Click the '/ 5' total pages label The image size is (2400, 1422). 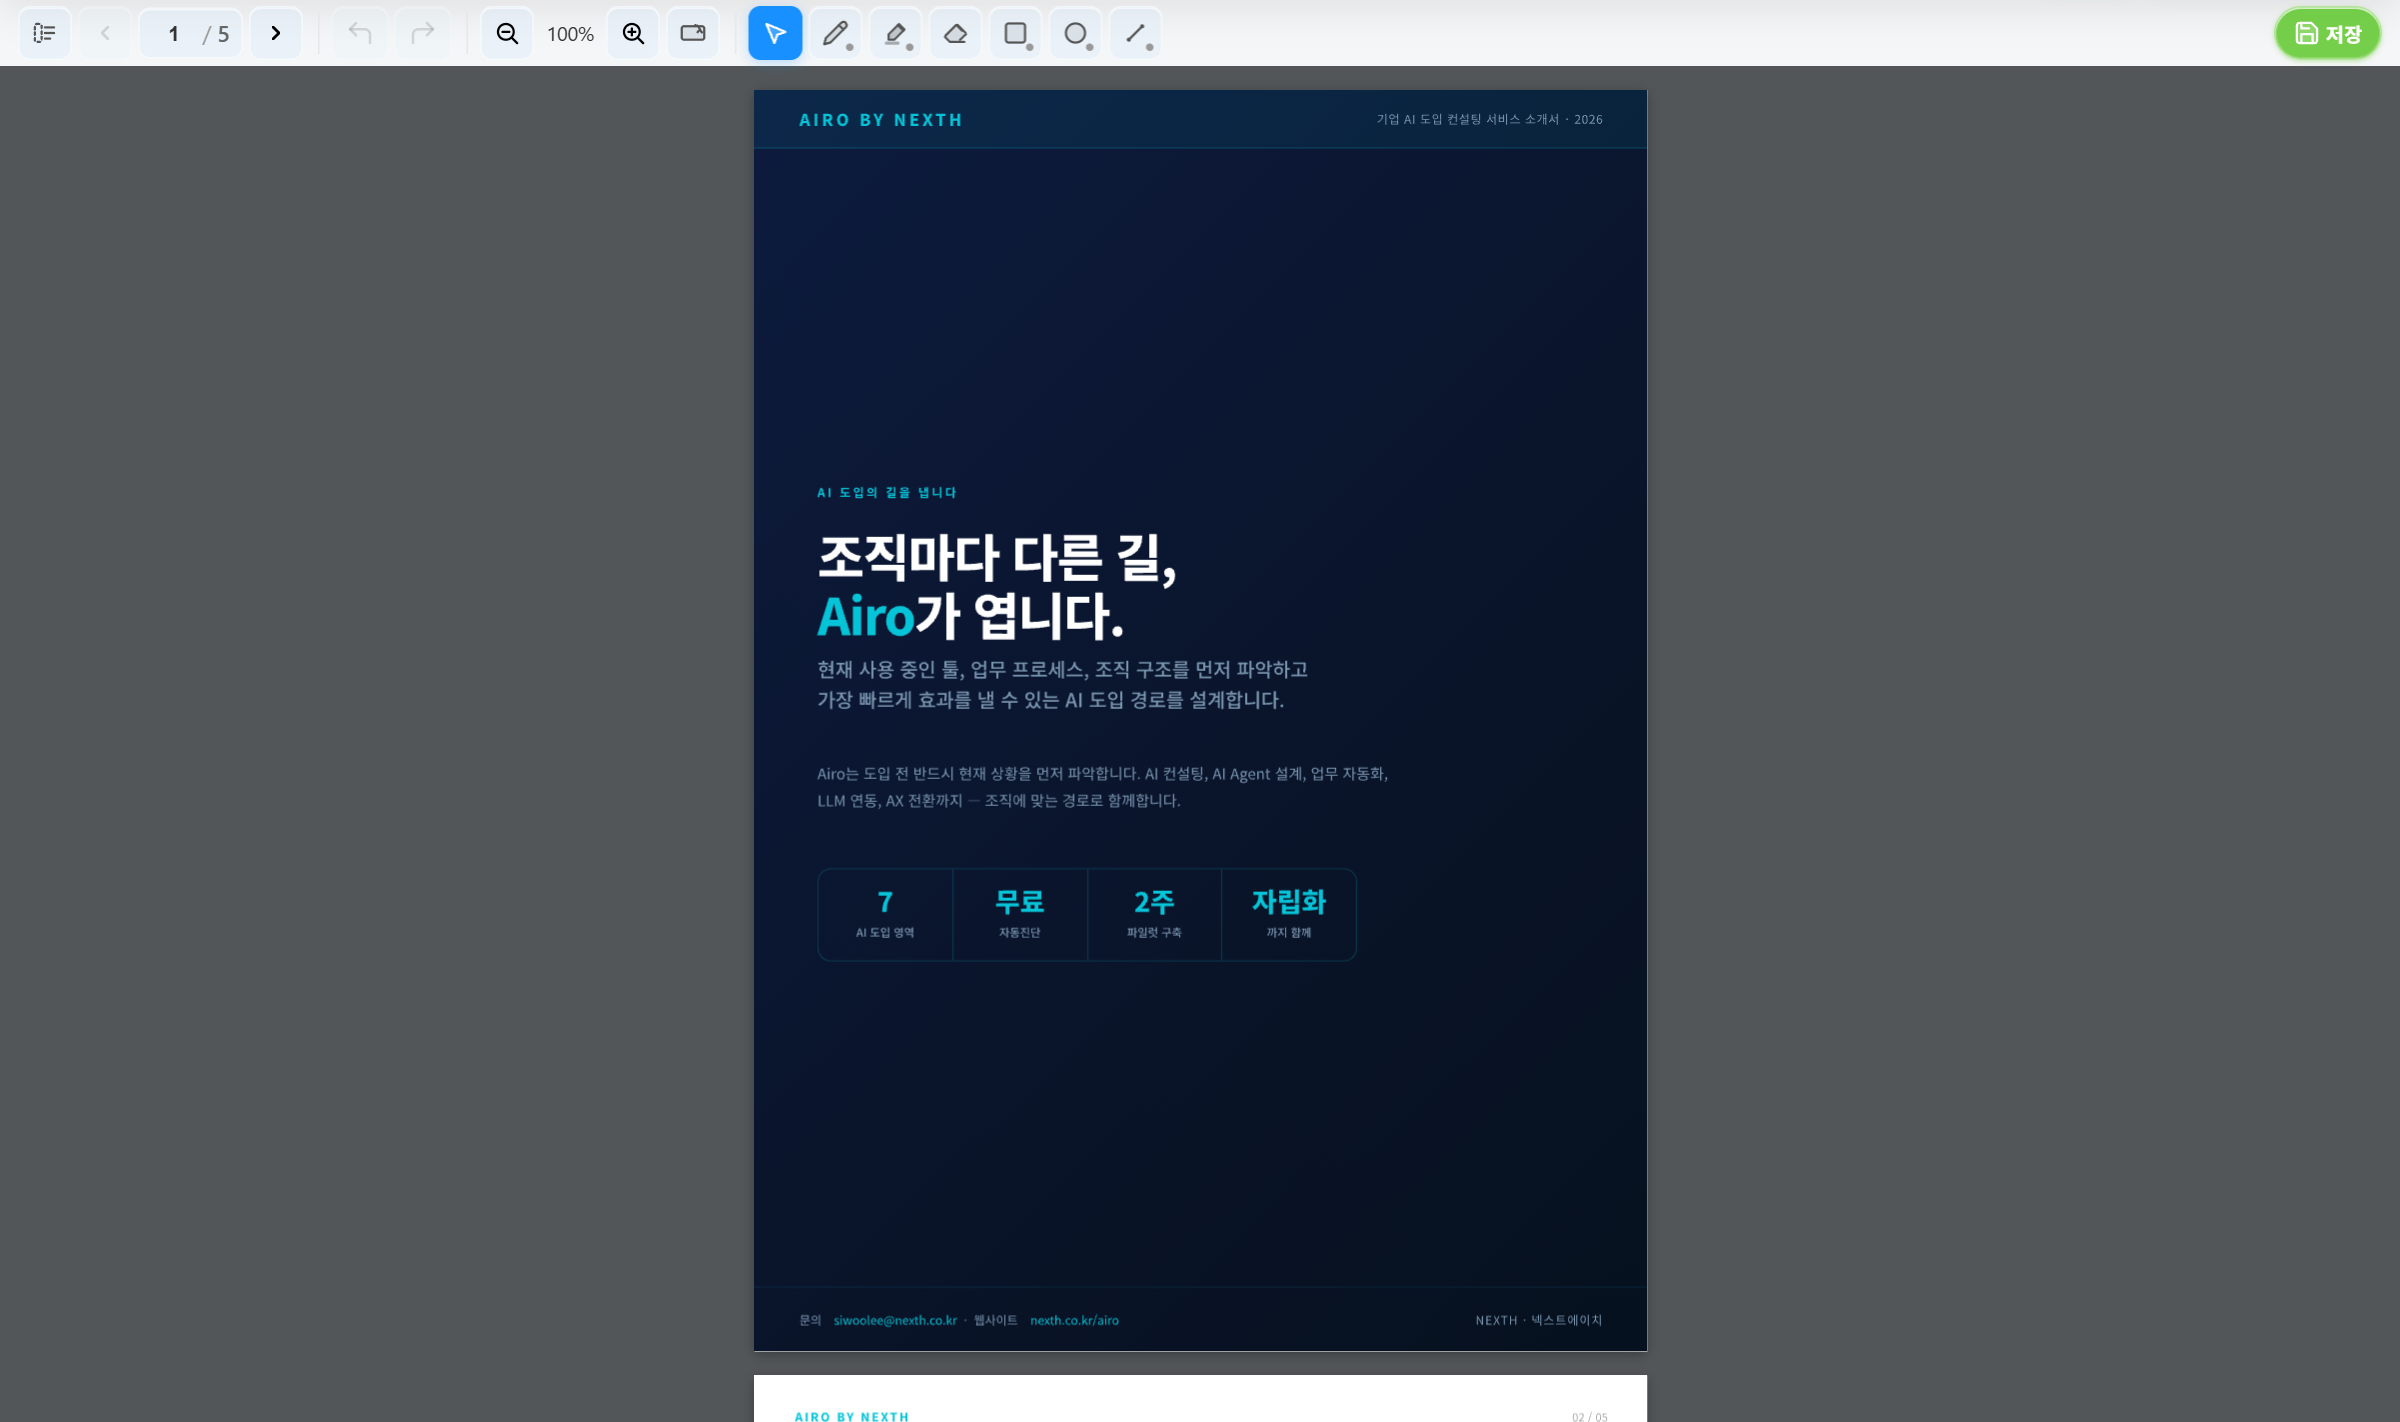tap(216, 34)
